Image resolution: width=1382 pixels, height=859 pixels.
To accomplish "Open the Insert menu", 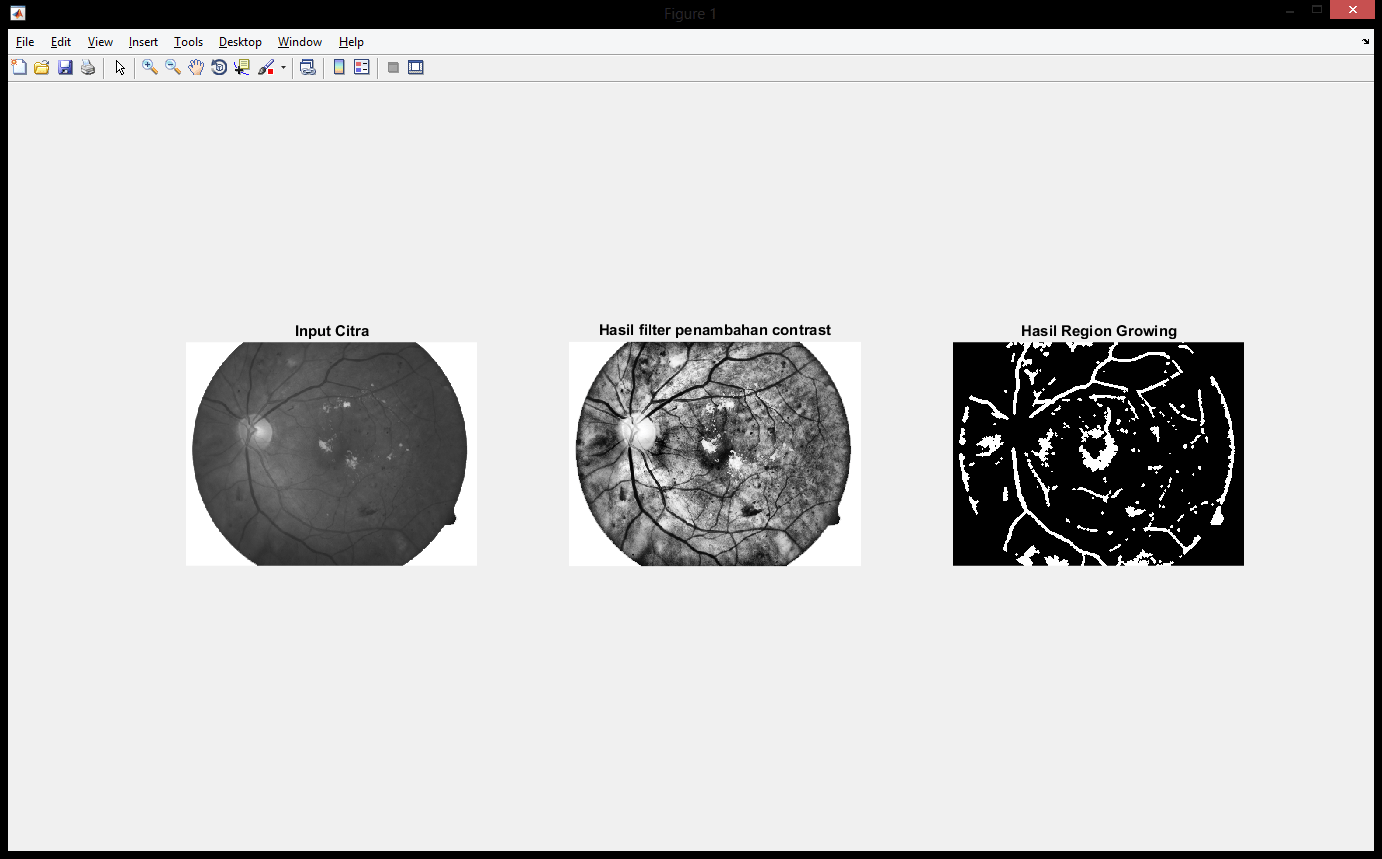I will tap(143, 42).
